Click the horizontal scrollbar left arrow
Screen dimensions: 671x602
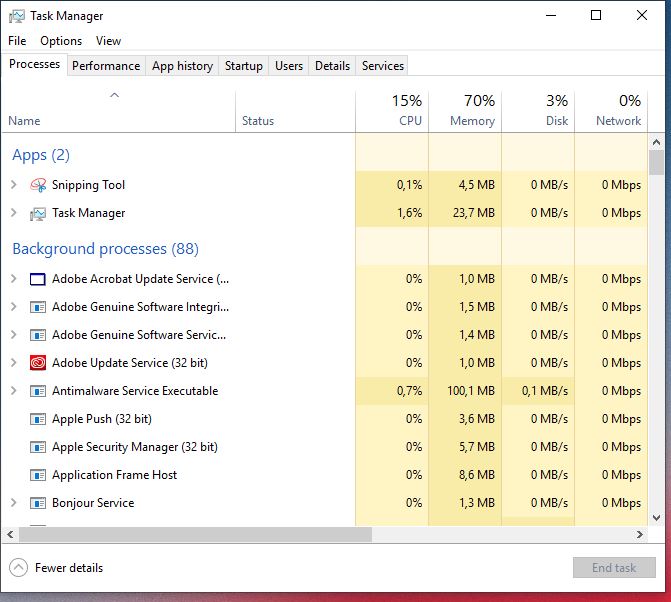pyautogui.click(x=10, y=534)
